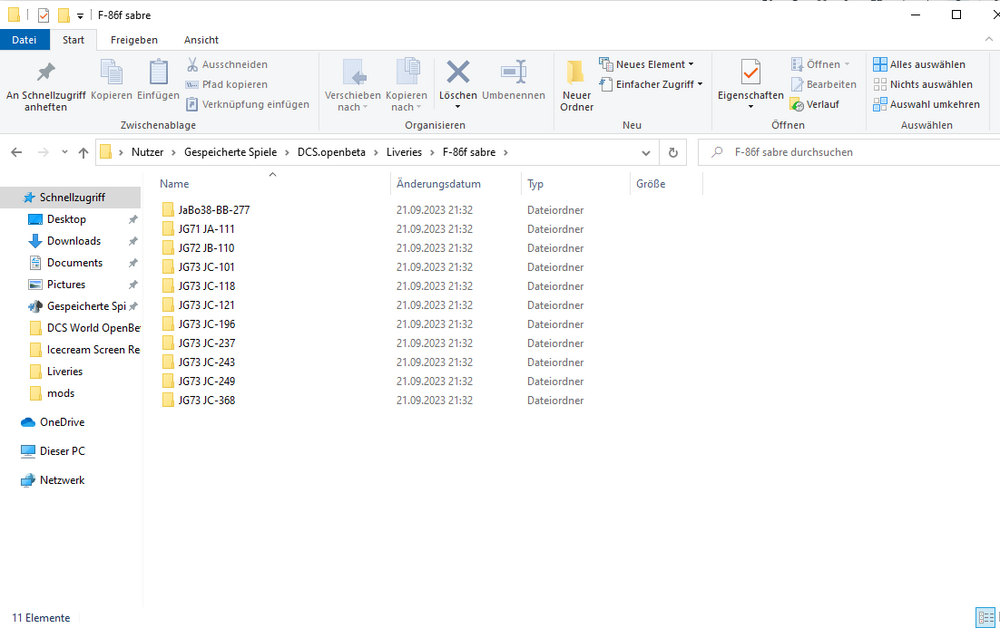Click Alles auswählen
This screenshot has width=1000, height=628.
[x=919, y=64]
